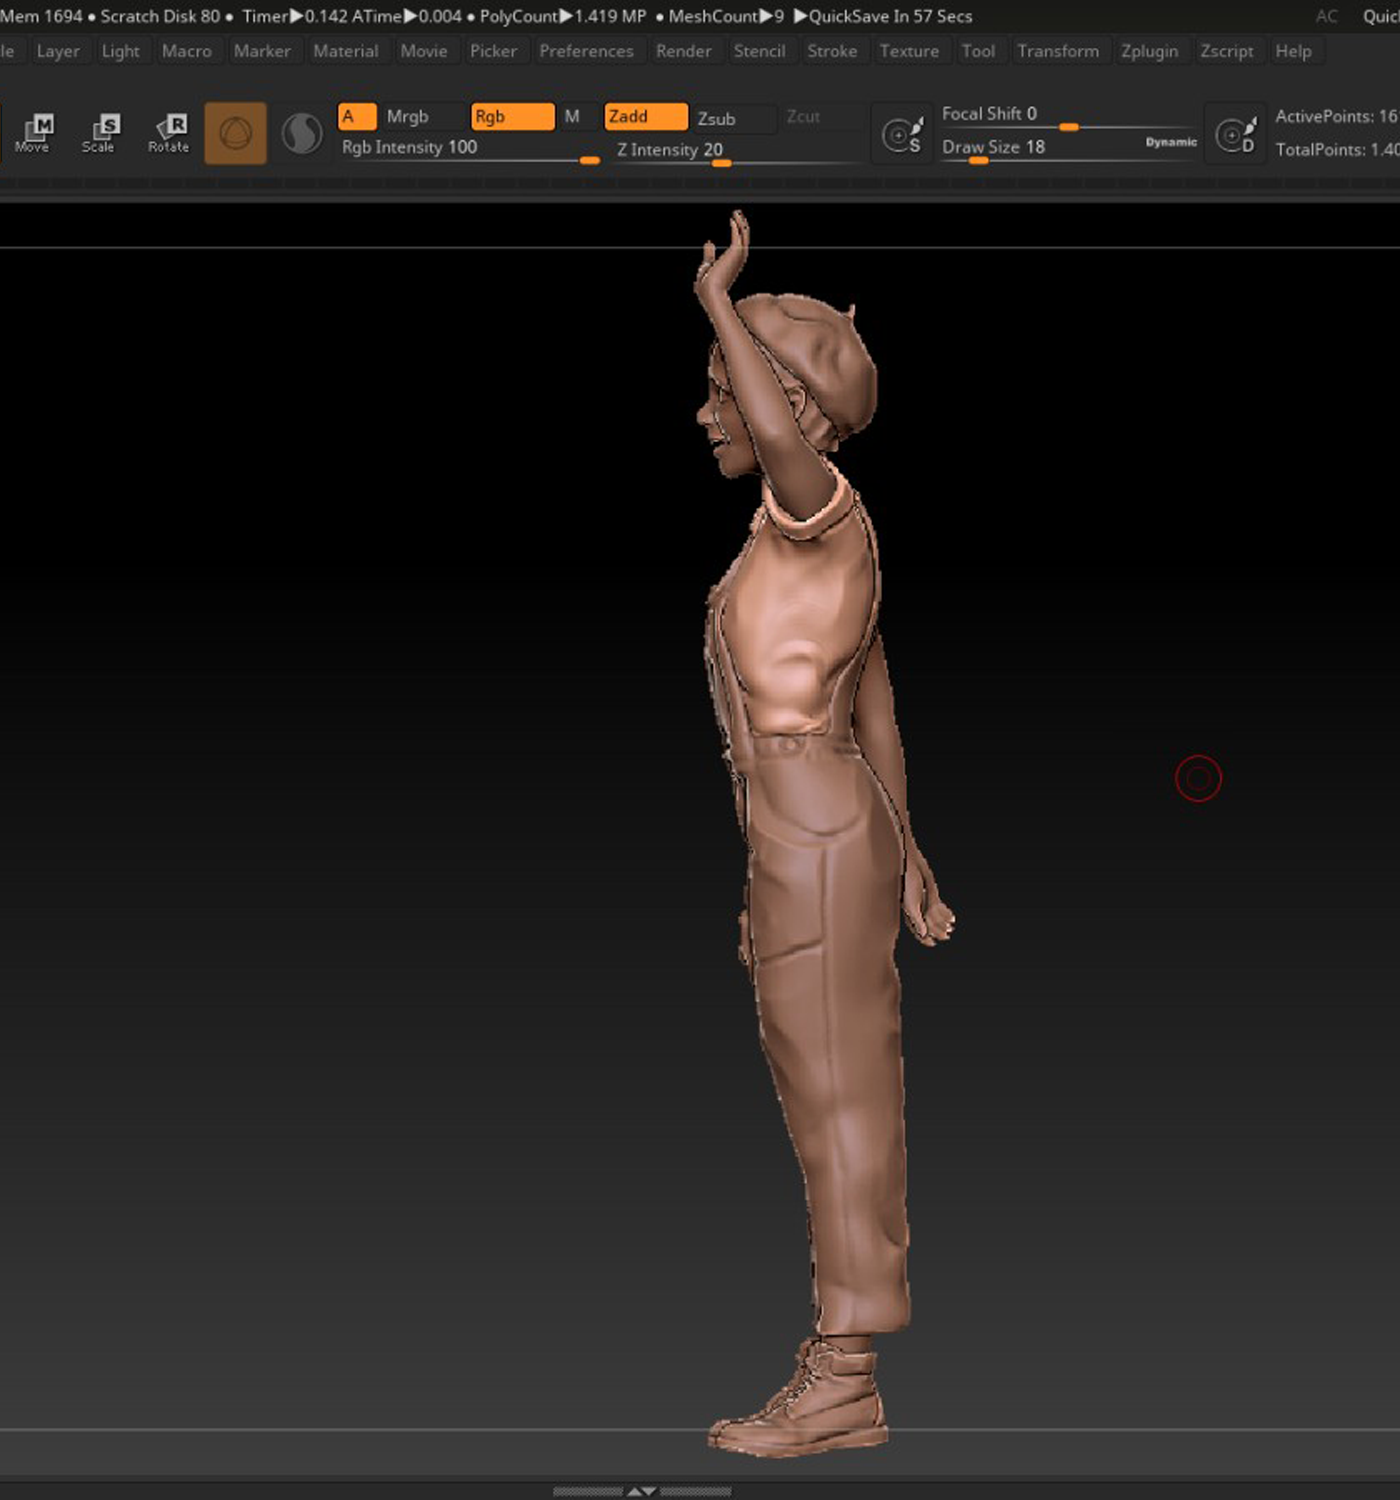Viewport: 1400px width, 1500px height.
Task: Click the PolyCount 1.419 MP readout
Action: click(x=563, y=16)
